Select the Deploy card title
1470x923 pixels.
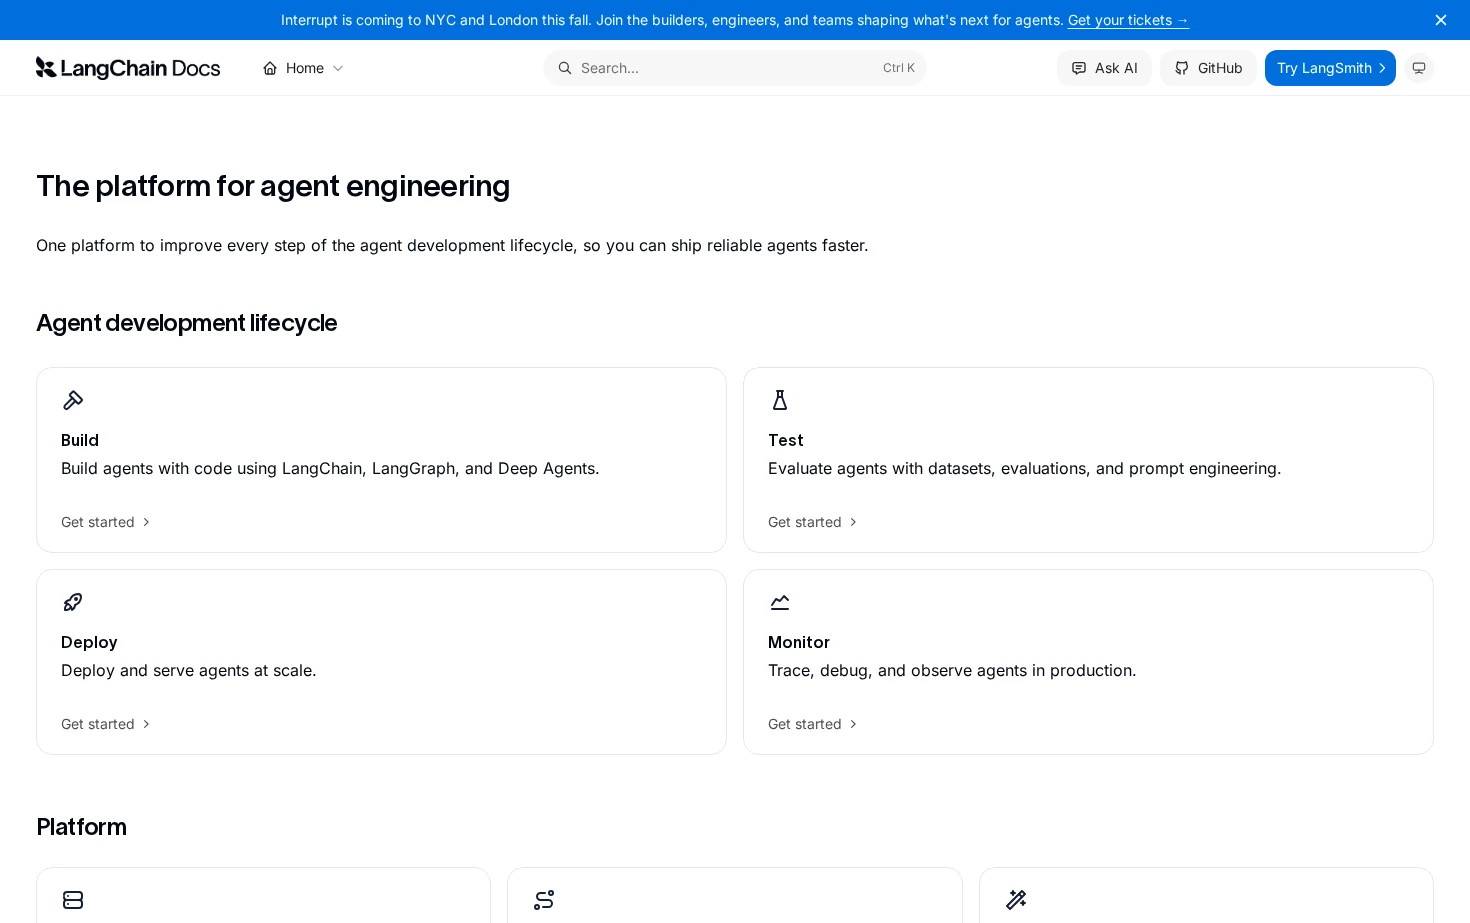pyautogui.click(x=89, y=642)
